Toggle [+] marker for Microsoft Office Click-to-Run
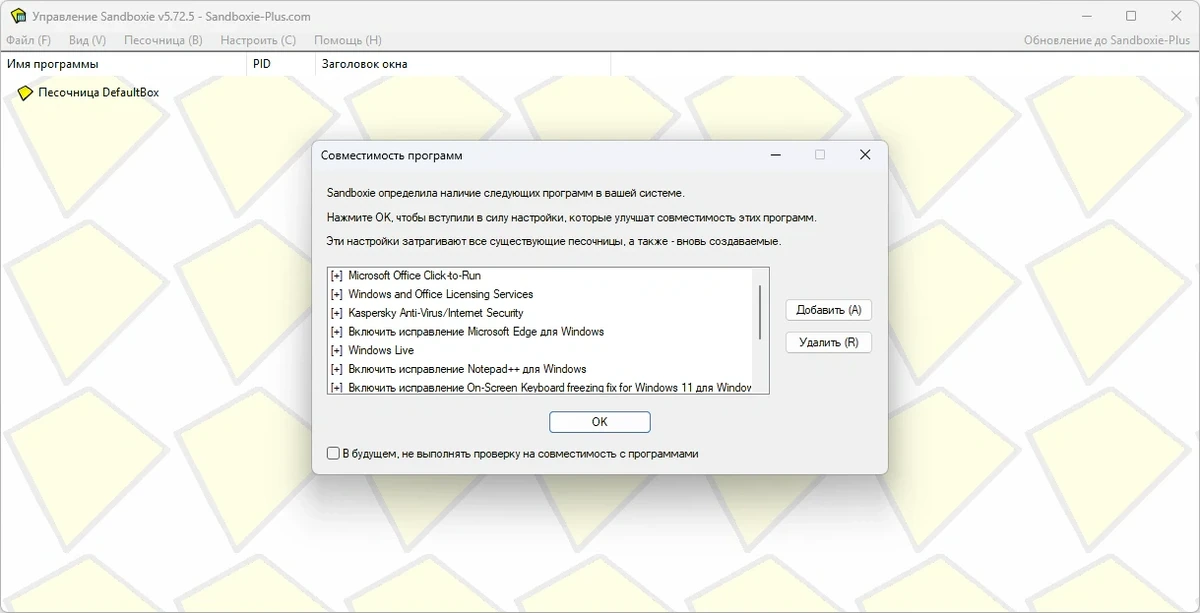Screen dimensions: 1200x613 [x=336, y=275]
